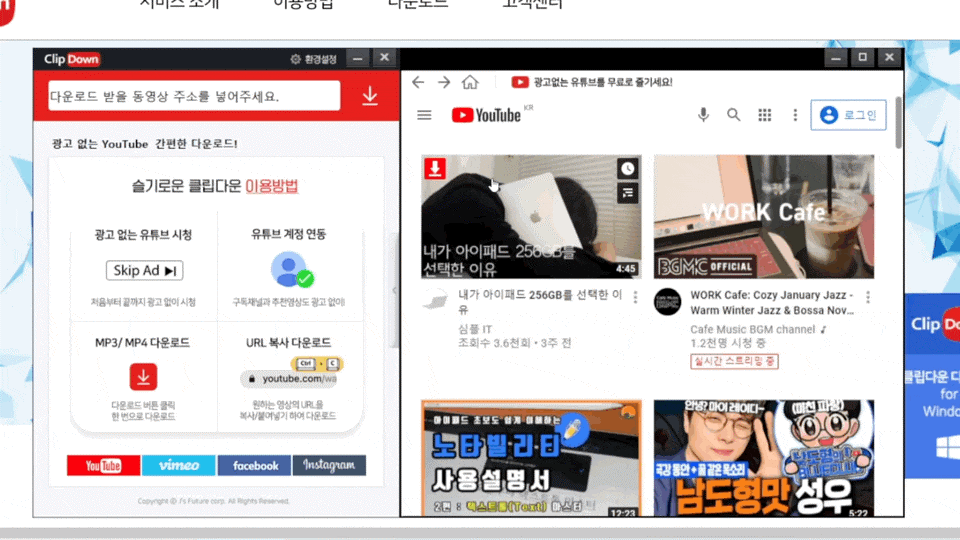This screenshot has width=960, height=540.
Task: Click the YouTube site button in ClipDown
Action: pyautogui.click(x=103, y=465)
